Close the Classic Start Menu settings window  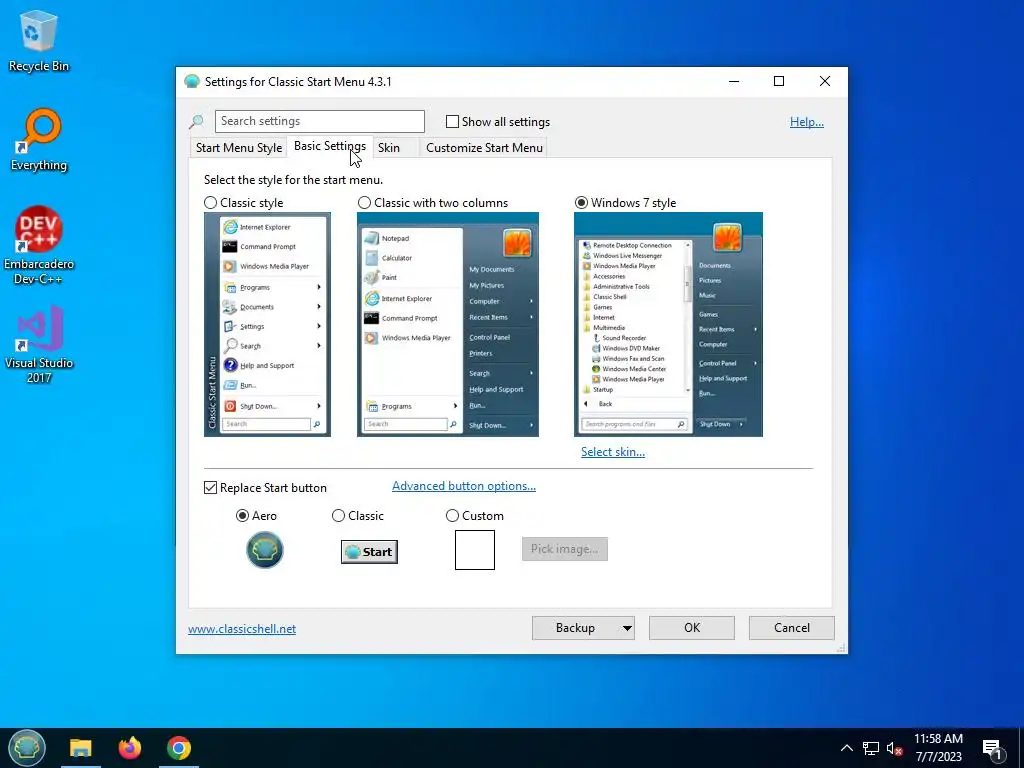coord(825,82)
